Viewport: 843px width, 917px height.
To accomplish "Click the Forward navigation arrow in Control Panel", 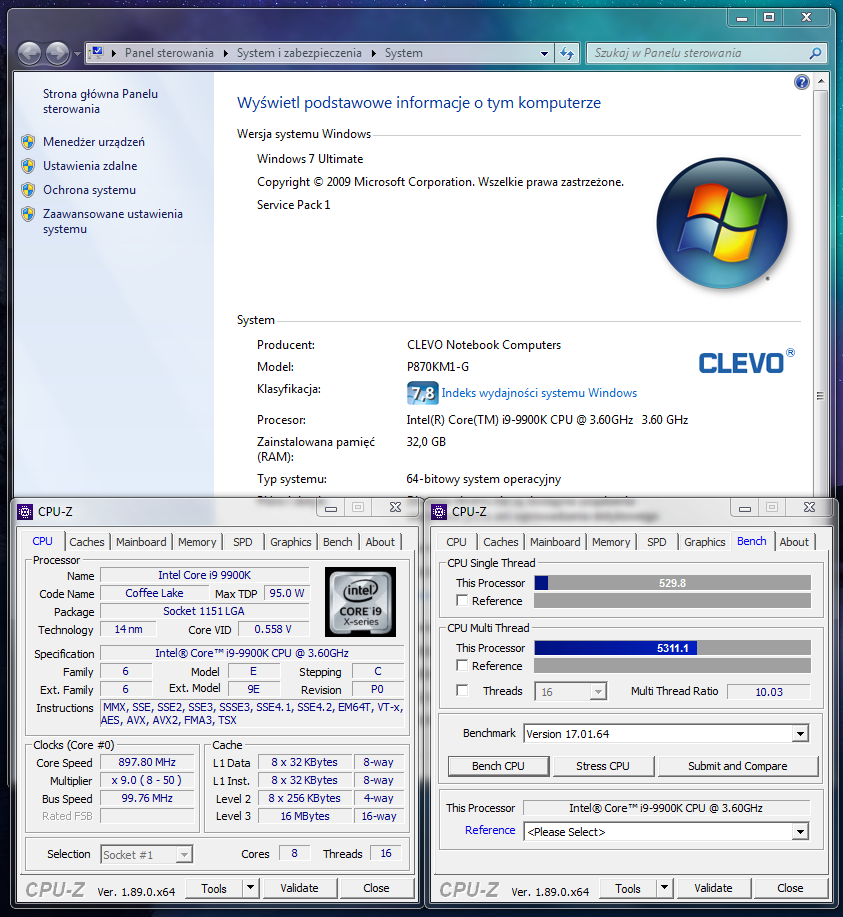I will pos(57,54).
